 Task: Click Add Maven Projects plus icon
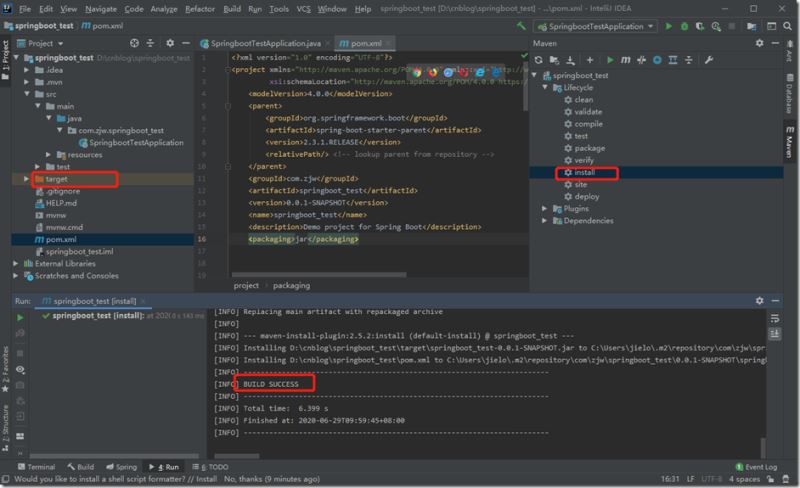[590, 60]
